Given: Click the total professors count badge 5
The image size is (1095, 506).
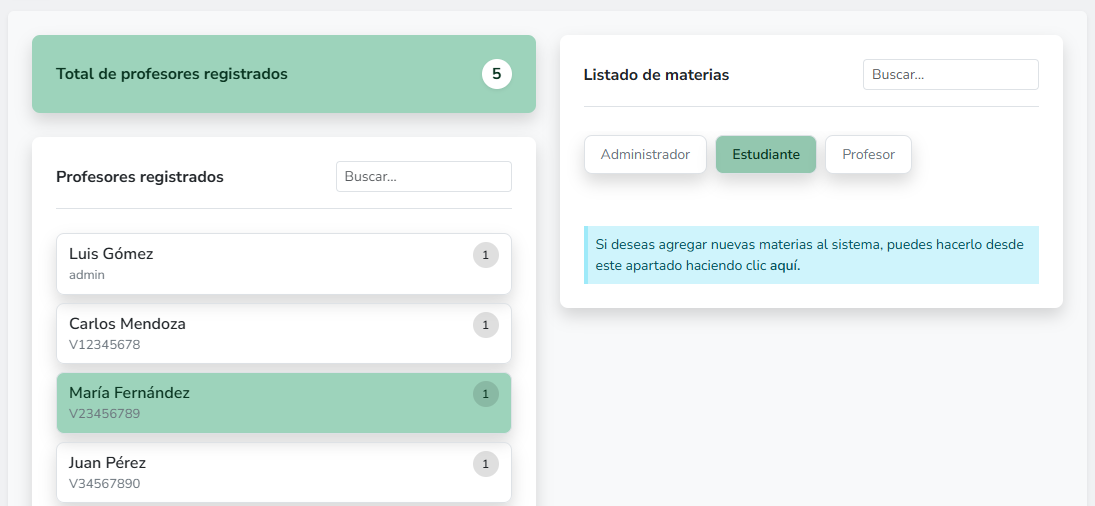Looking at the screenshot, I should click(497, 74).
